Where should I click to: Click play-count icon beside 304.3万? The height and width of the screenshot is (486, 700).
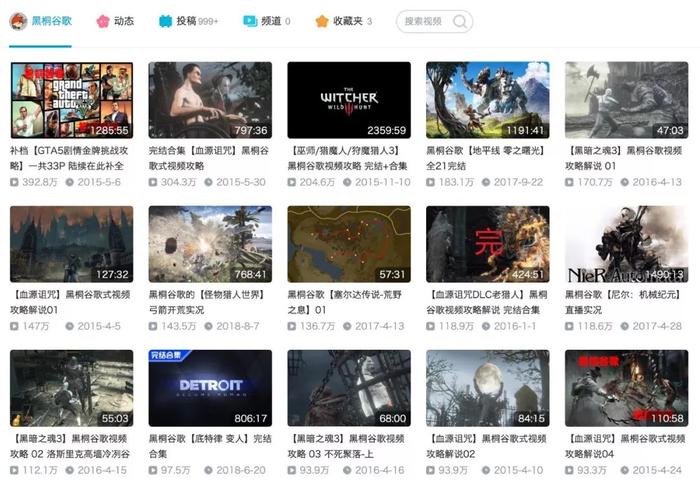tap(153, 182)
